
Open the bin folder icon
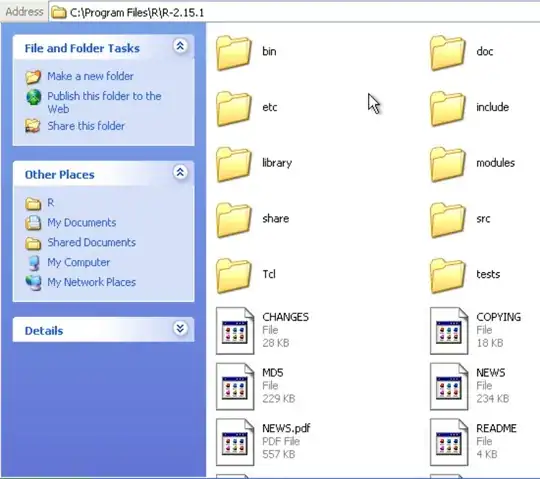pyautogui.click(x=234, y=53)
